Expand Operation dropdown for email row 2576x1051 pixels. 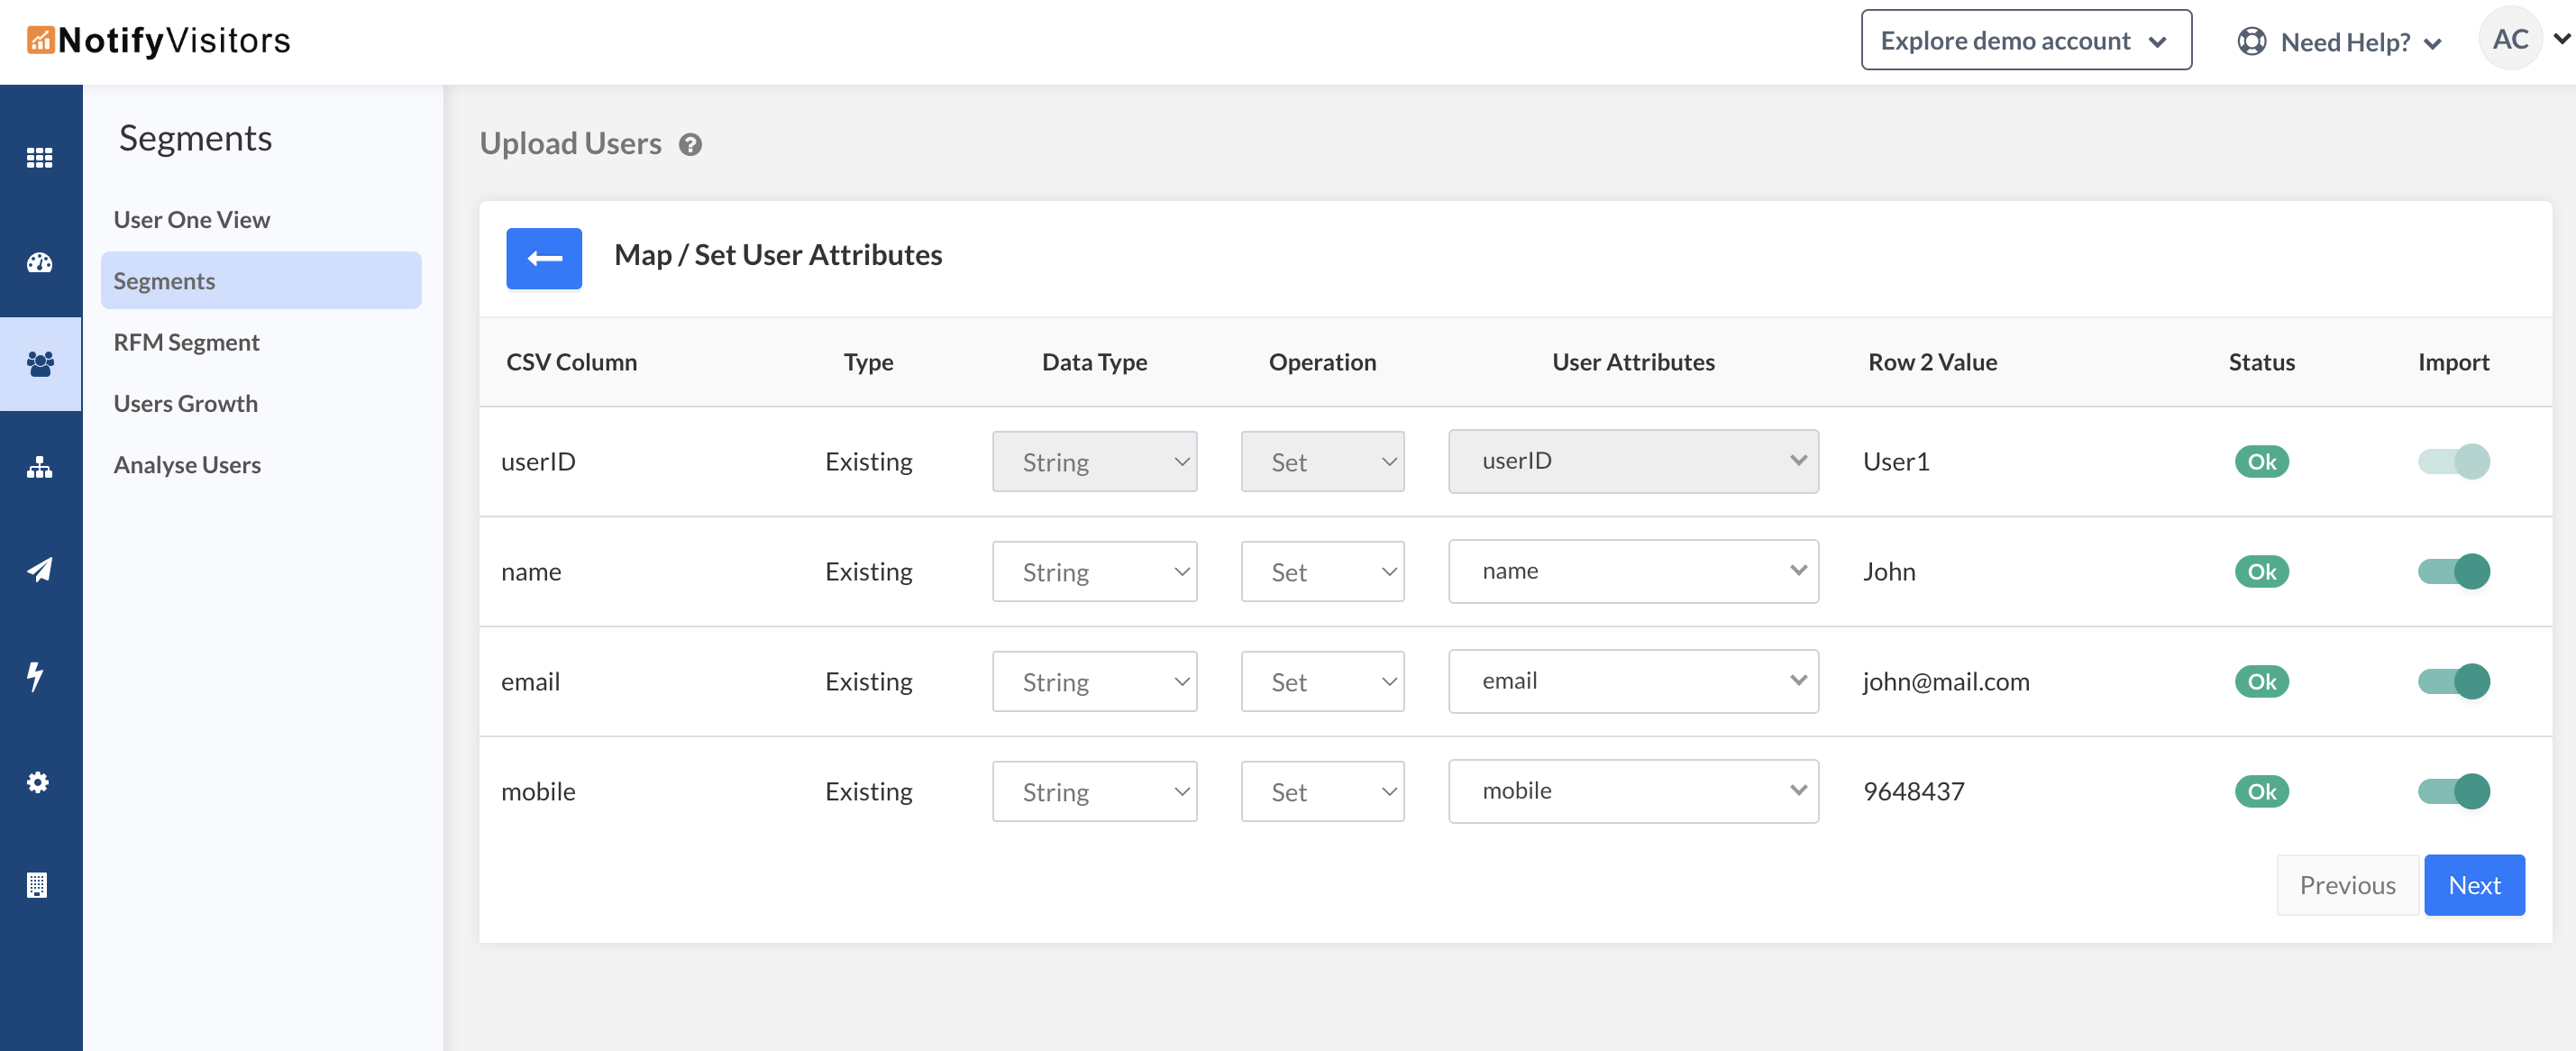[x=1322, y=681]
